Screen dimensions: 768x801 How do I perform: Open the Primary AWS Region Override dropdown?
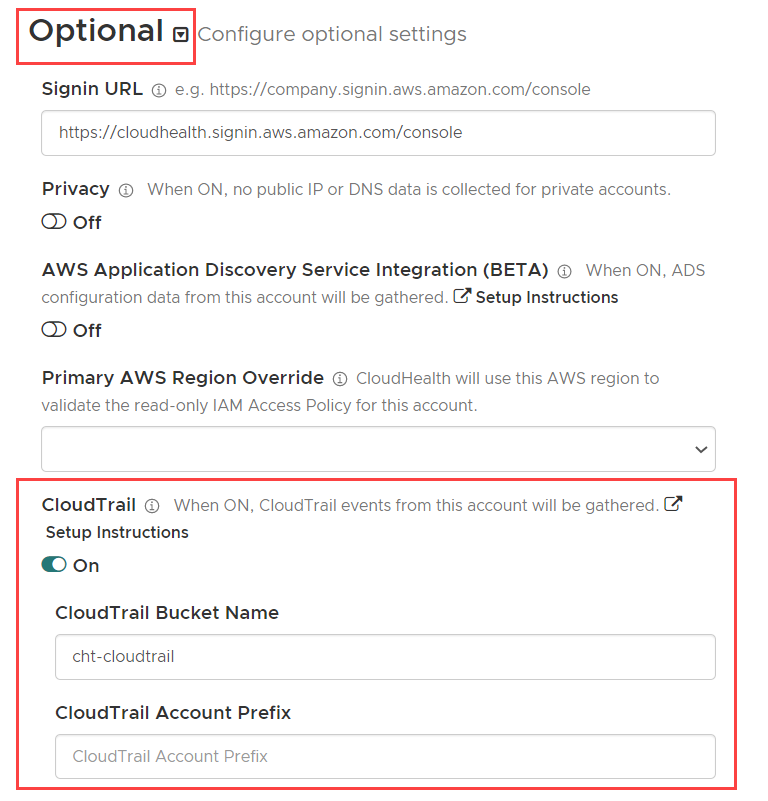click(377, 448)
